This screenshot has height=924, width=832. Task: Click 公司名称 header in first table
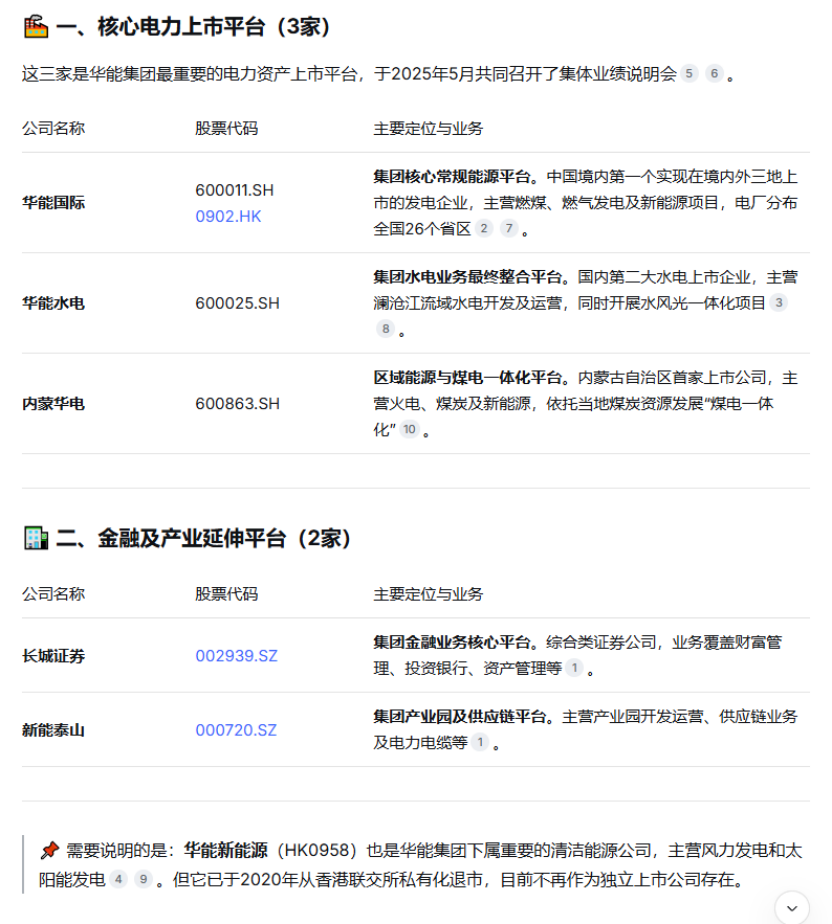54,128
